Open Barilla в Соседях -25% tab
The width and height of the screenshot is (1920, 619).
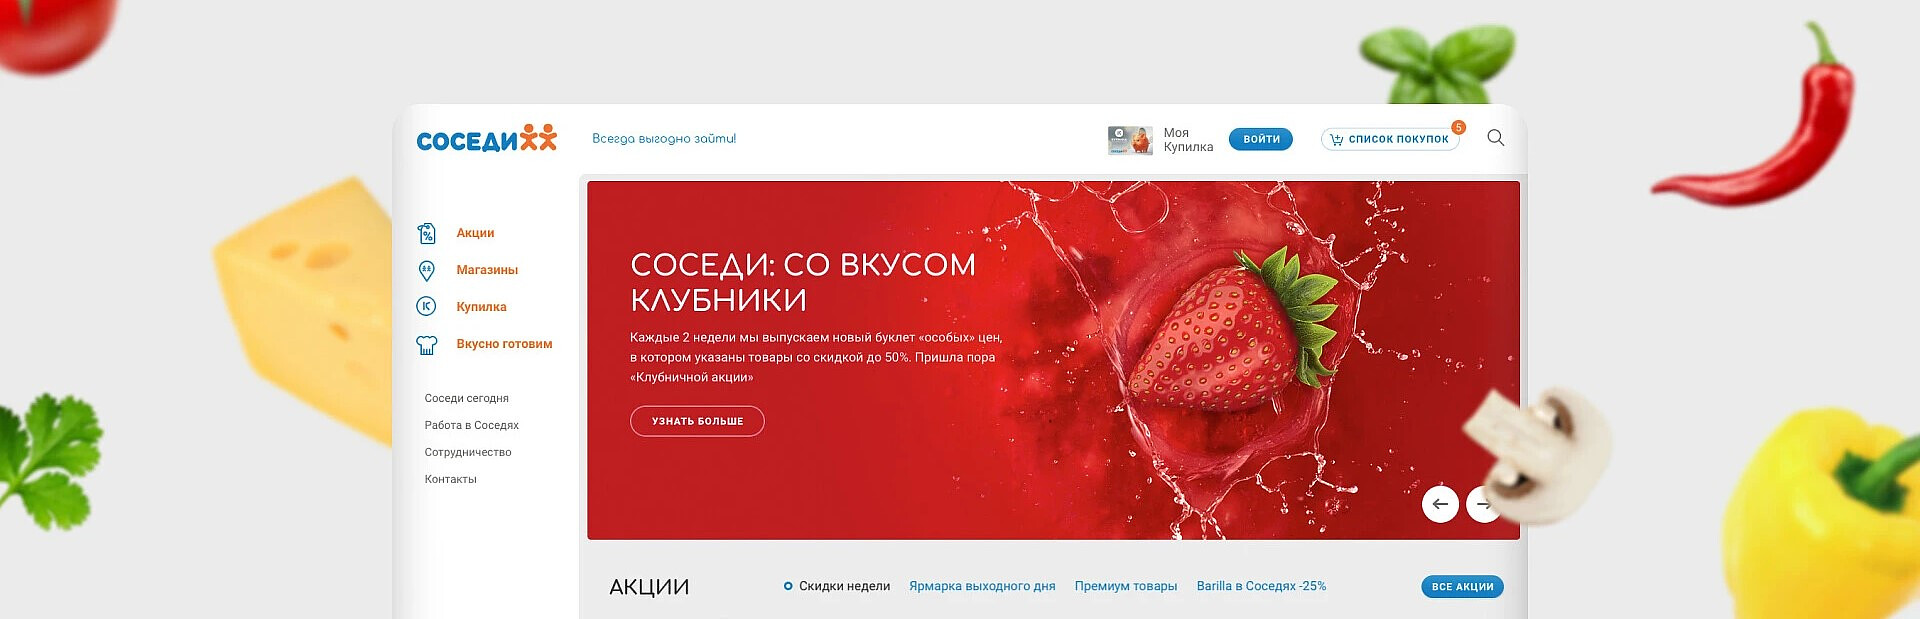click(1261, 586)
